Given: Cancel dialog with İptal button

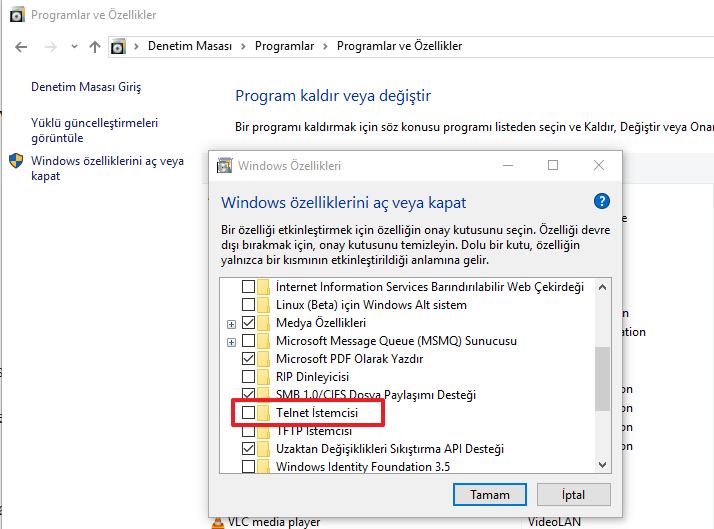Looking at the screenshot, I should 574,494.
